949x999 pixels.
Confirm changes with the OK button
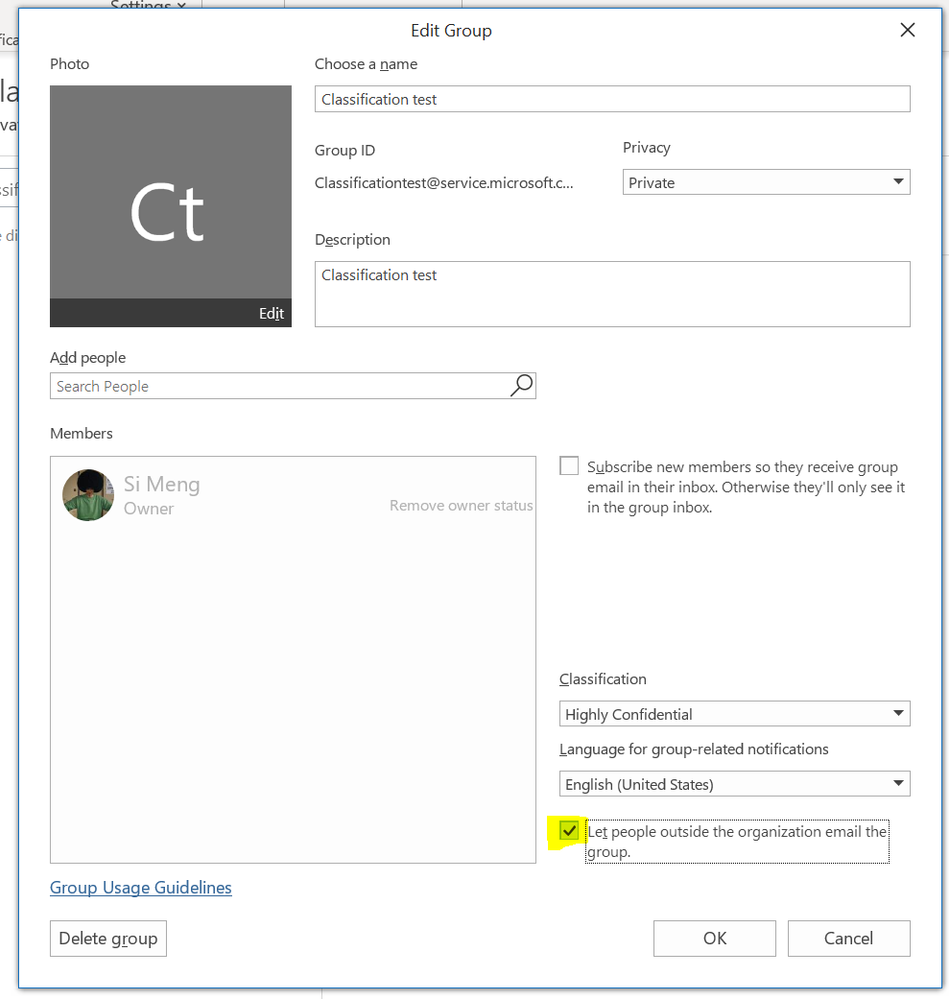coord(715,938)
